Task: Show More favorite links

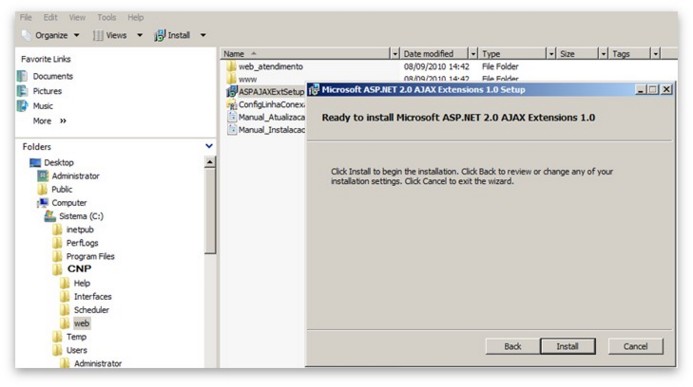Action: [x=50, y=121]
